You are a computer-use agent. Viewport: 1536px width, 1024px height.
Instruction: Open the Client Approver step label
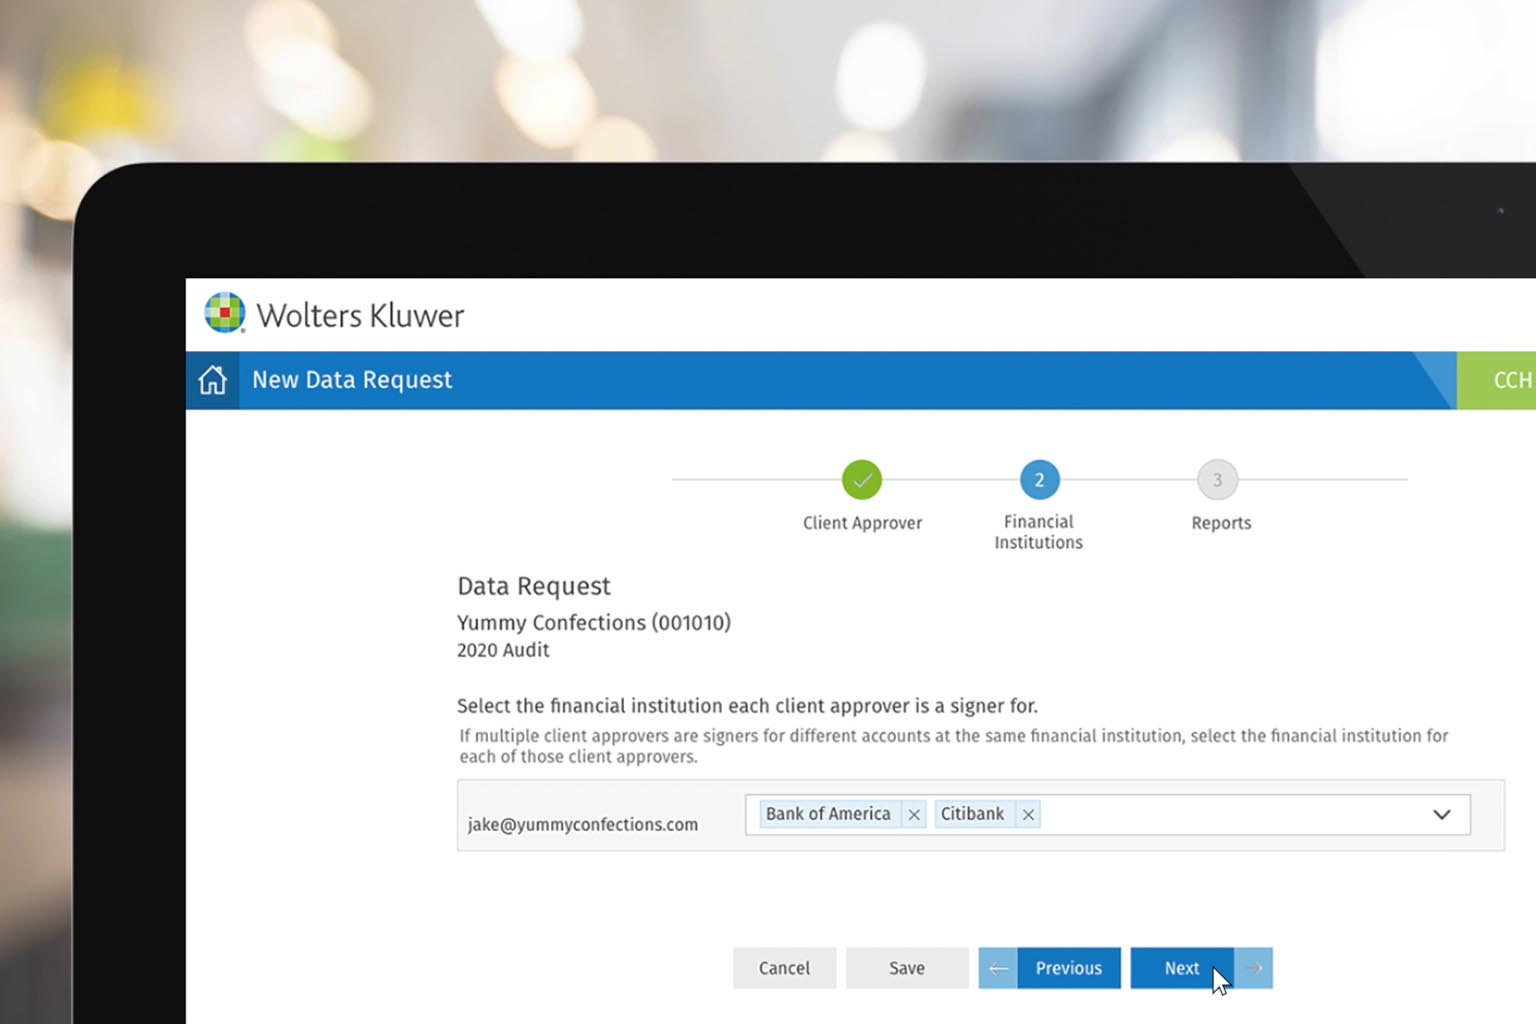pyautogui.click(x=862, y=523)
